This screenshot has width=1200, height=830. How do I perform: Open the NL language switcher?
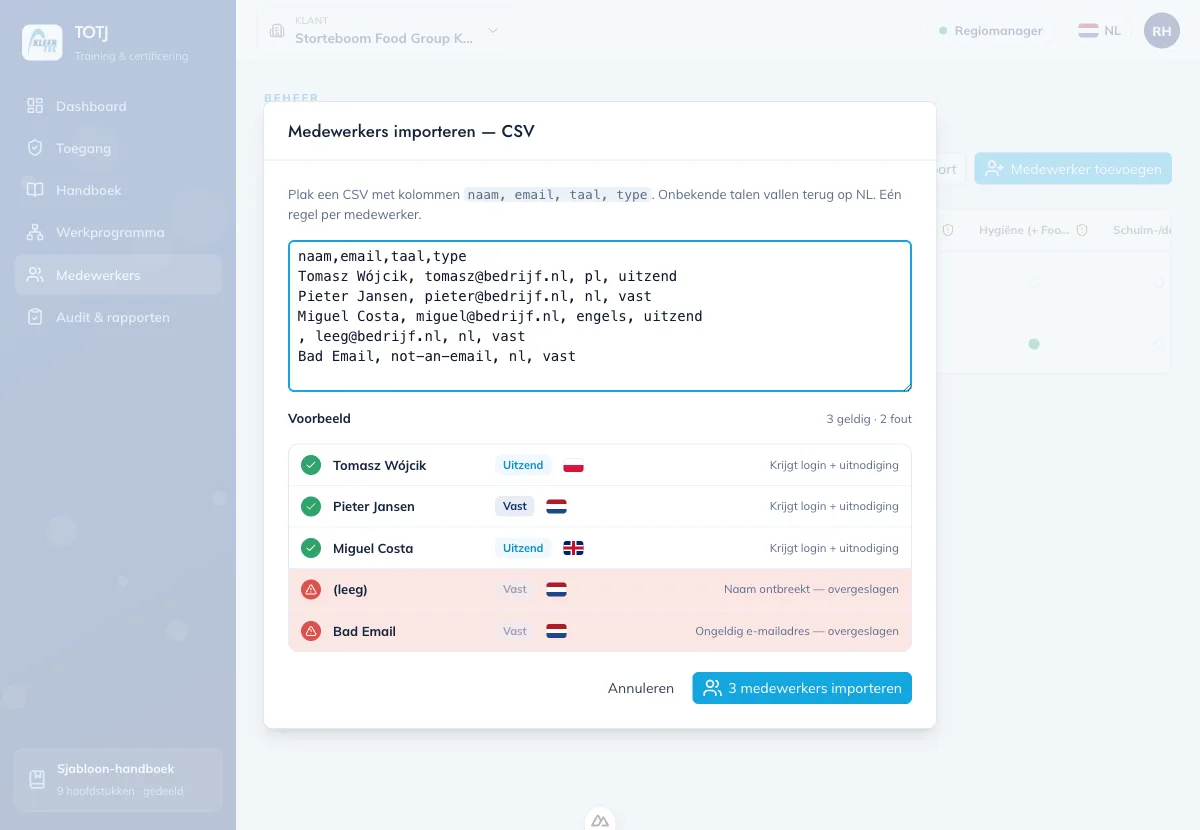click(x=1099, y=31)
